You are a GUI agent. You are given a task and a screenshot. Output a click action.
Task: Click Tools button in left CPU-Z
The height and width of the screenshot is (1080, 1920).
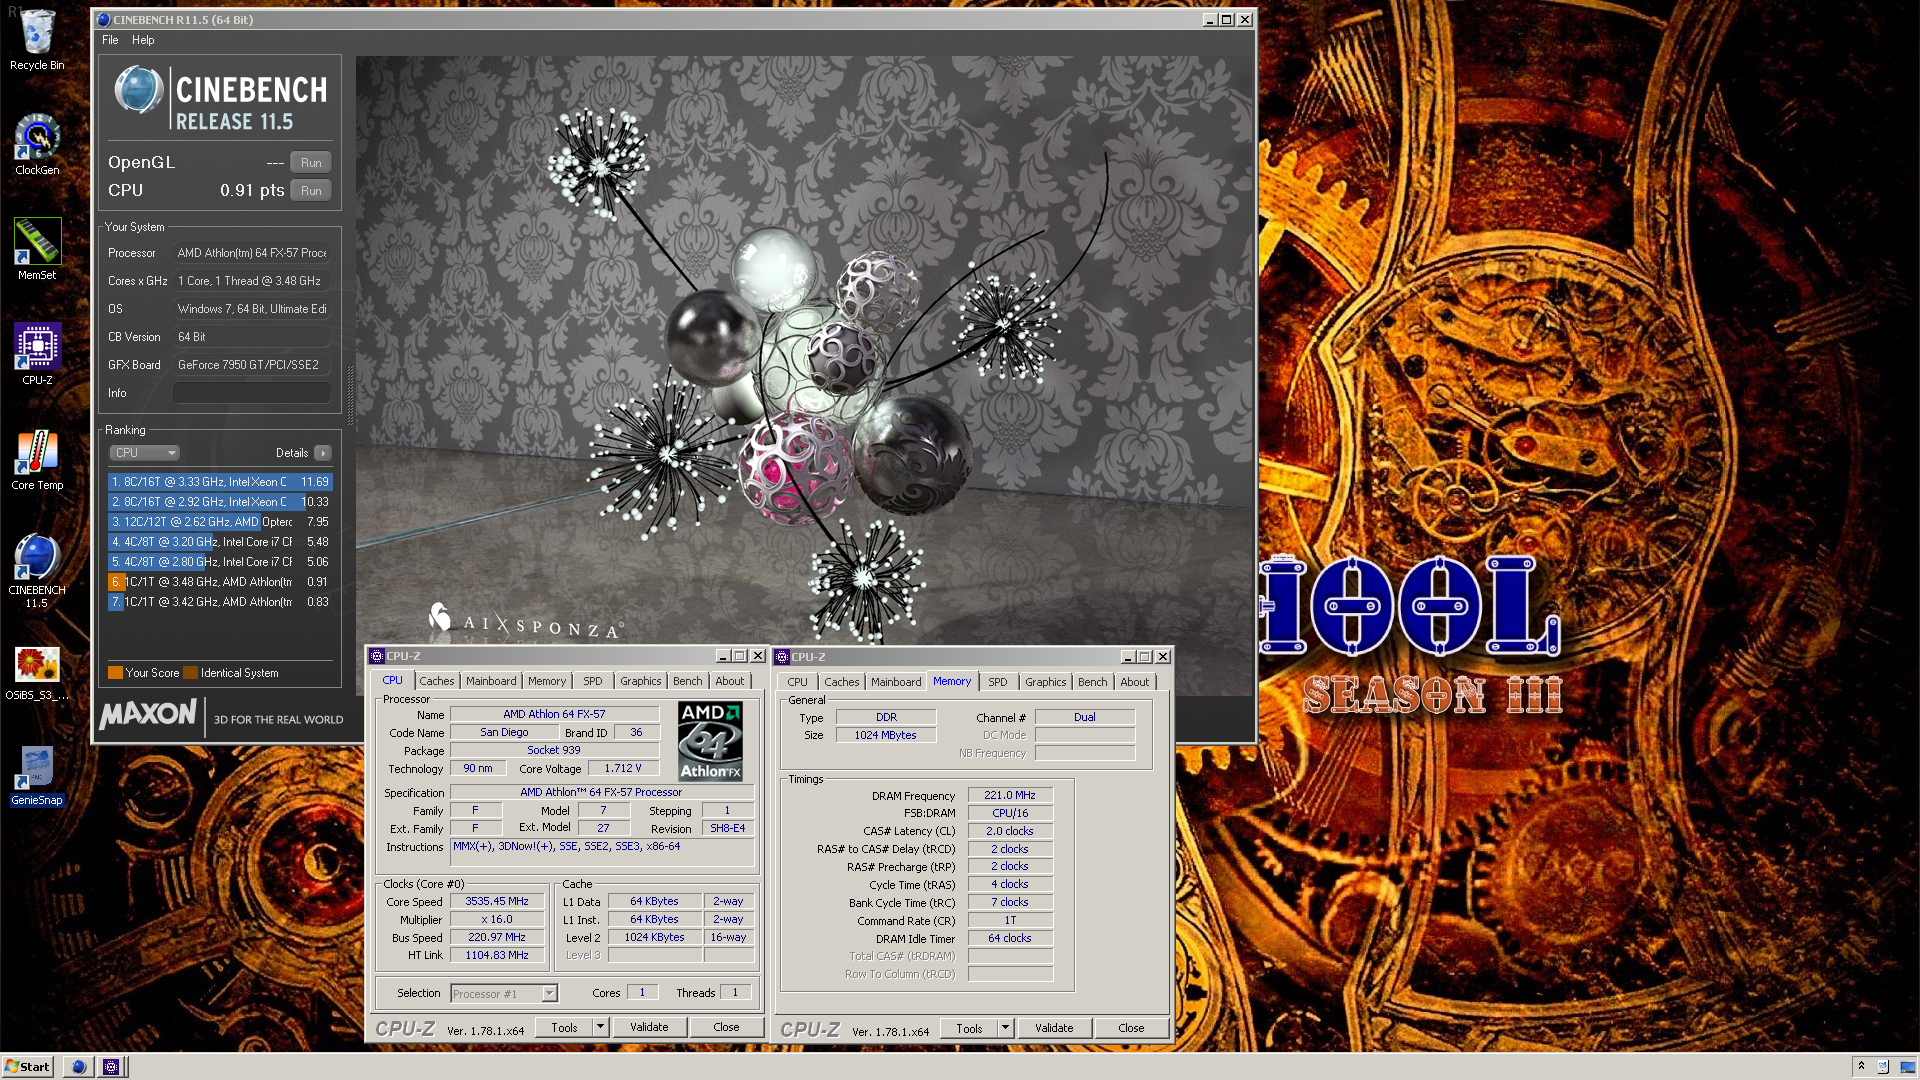(564, 1027)
